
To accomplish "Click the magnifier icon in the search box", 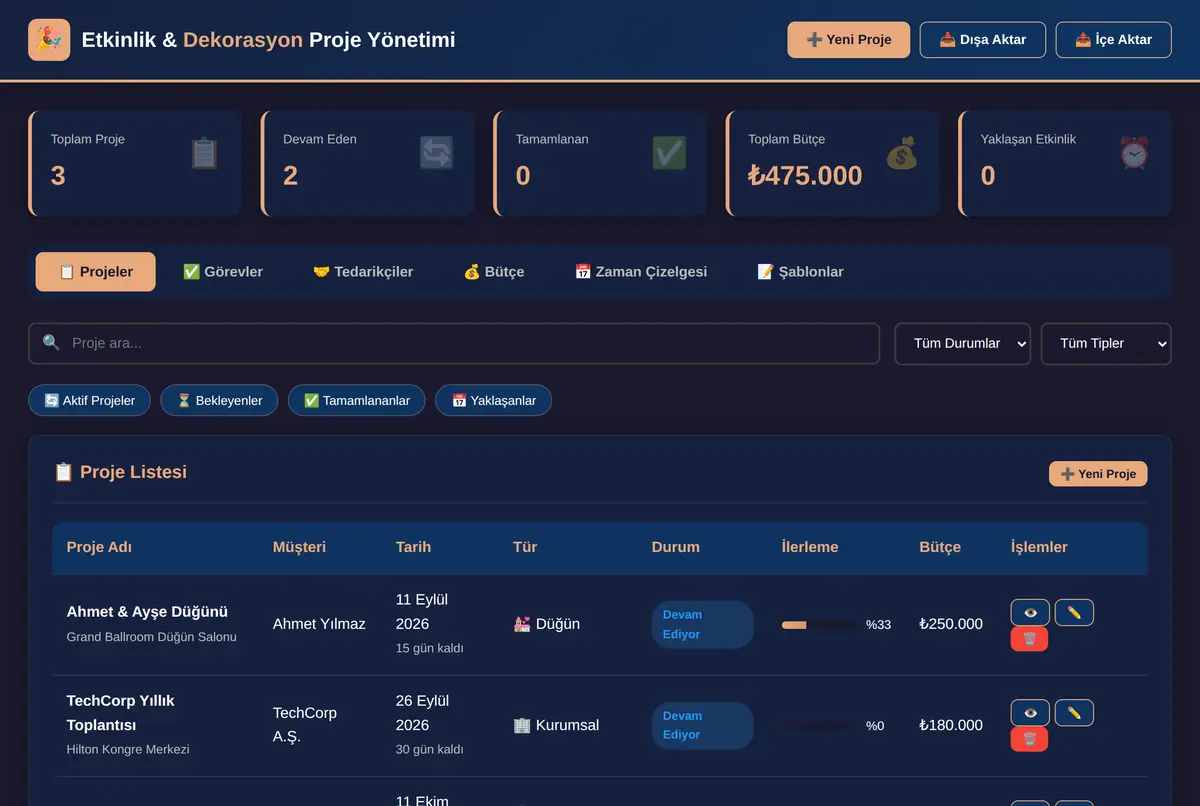I will coord(51,343).
